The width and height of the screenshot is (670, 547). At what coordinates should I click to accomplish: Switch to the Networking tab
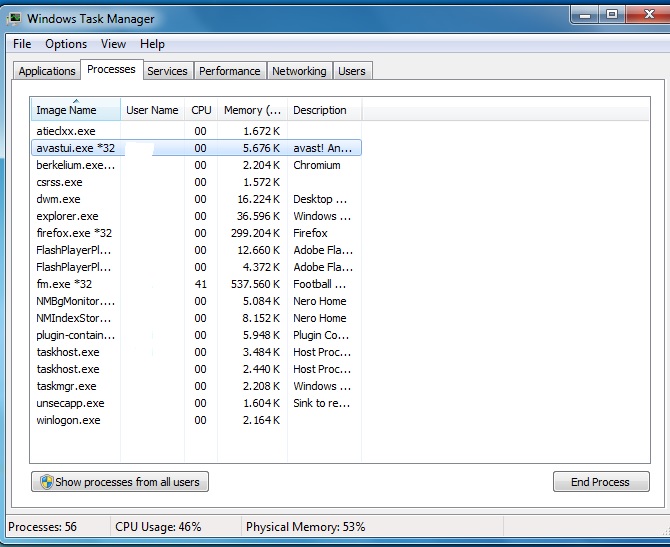299,71
